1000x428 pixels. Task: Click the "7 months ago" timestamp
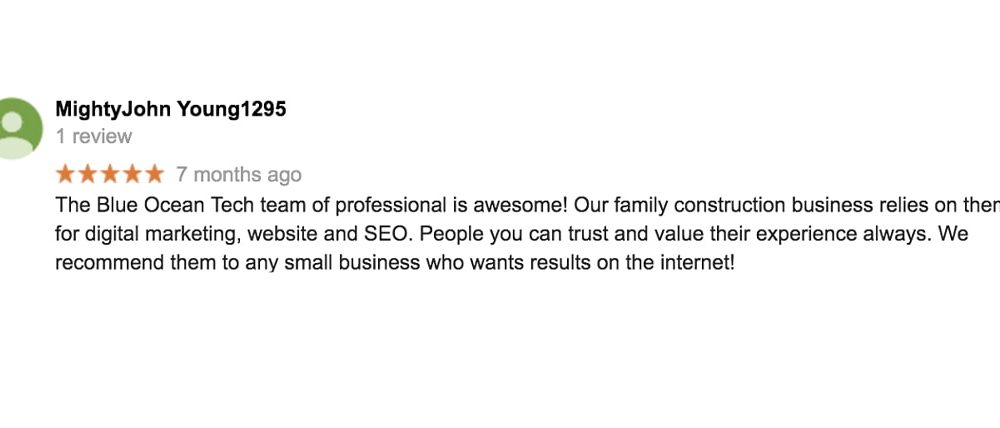tap(239, 175)
